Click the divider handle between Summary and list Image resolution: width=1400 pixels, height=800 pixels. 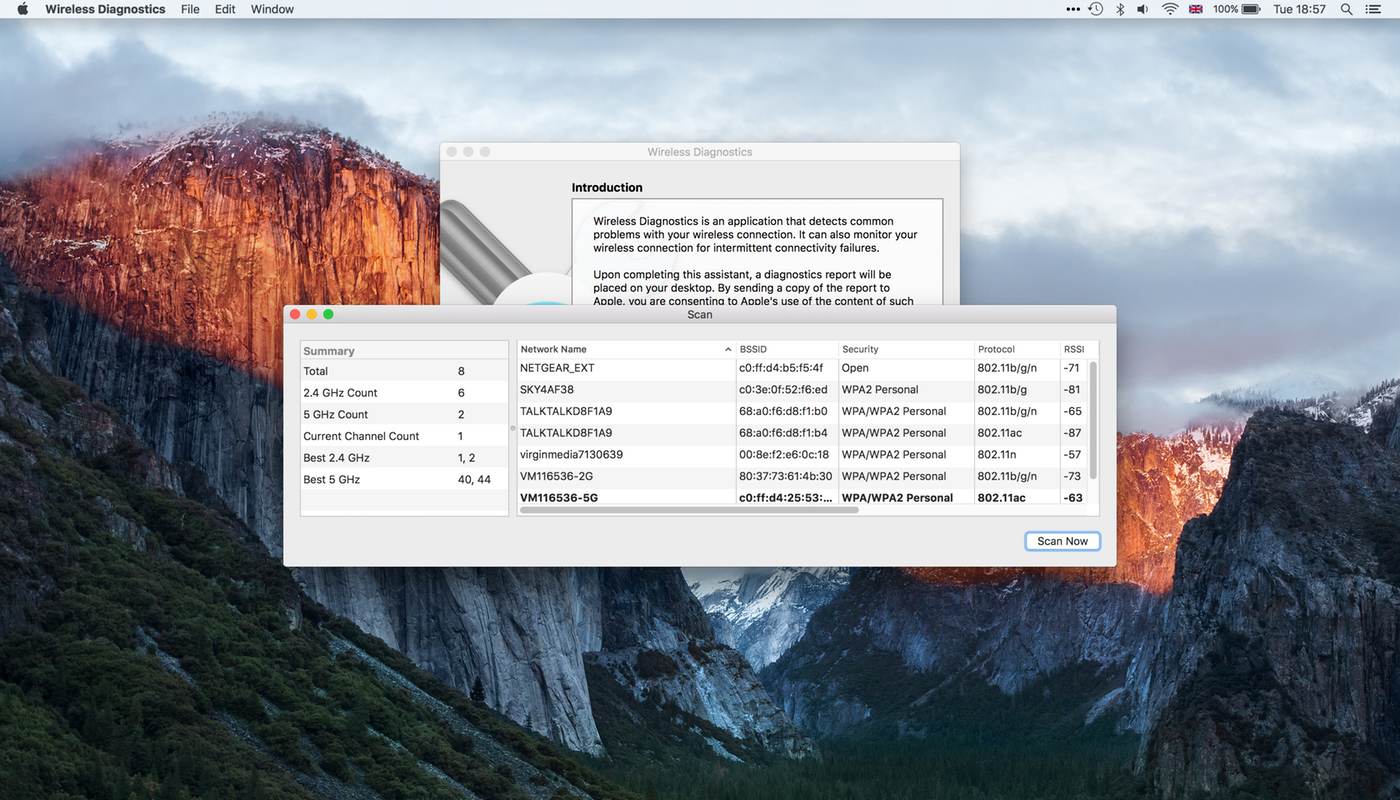512,428
